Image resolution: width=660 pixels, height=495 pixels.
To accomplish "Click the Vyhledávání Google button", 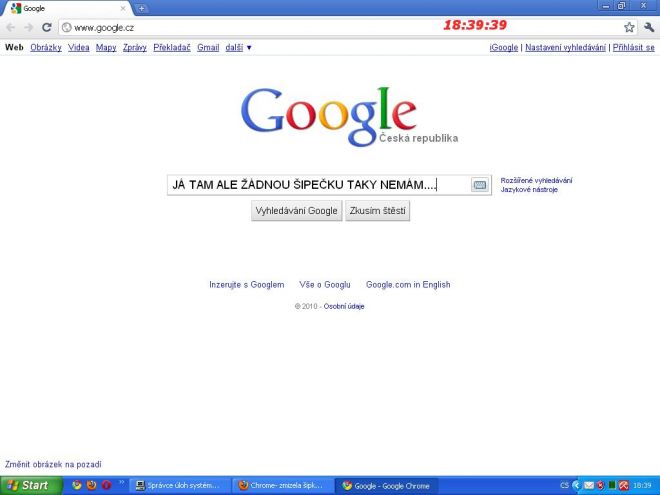I will point(297,210).
